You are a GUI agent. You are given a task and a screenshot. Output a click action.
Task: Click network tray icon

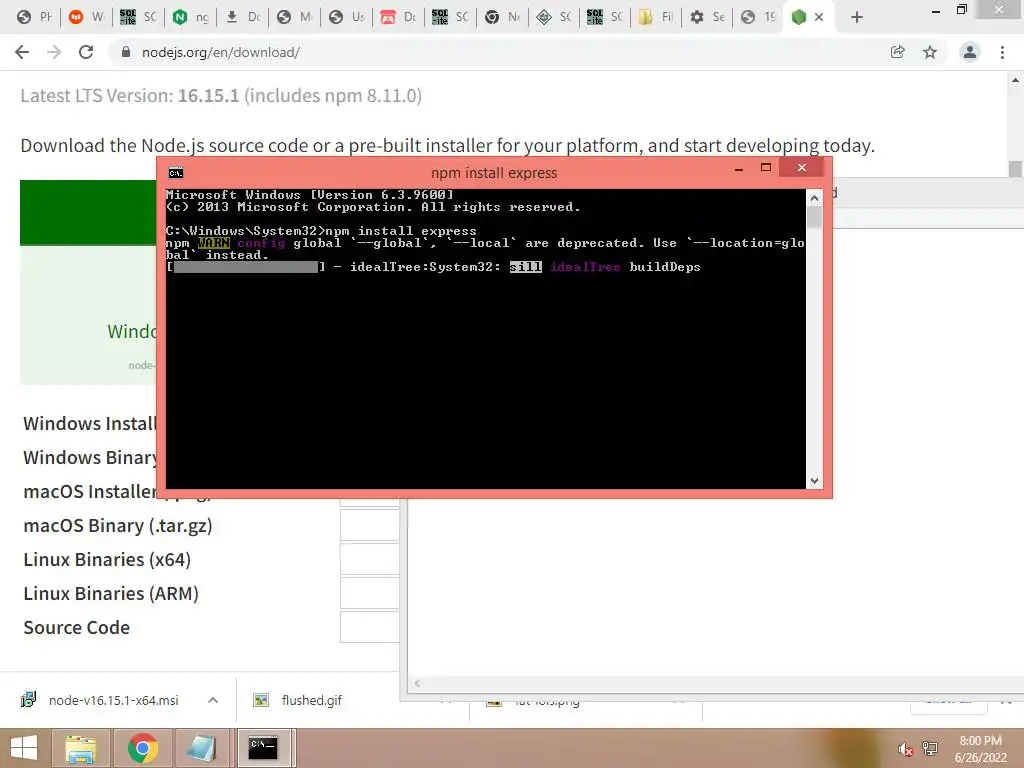[930, 749]
